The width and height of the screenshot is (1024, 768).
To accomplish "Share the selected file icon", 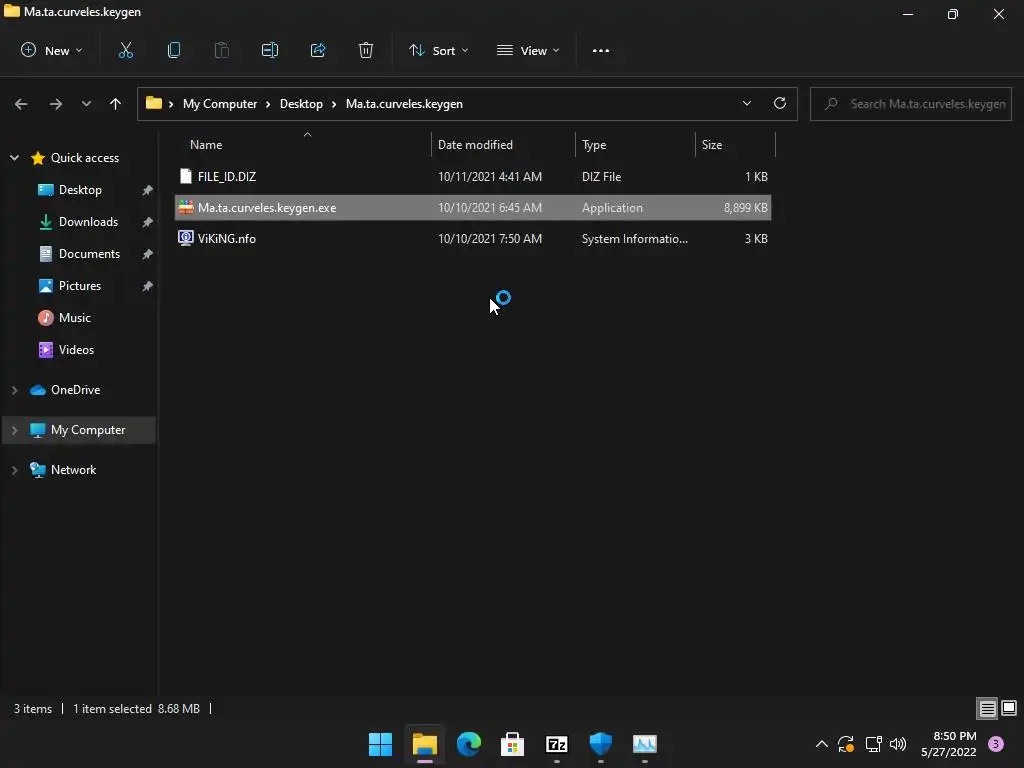I will tap(318, 50).
